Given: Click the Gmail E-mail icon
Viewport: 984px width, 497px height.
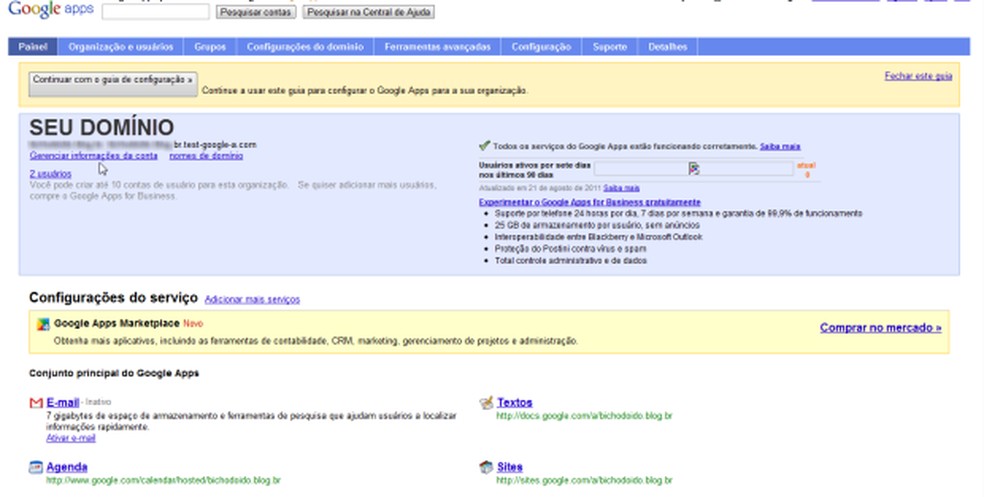Looking at the screenshot, I should pos(36,403).
